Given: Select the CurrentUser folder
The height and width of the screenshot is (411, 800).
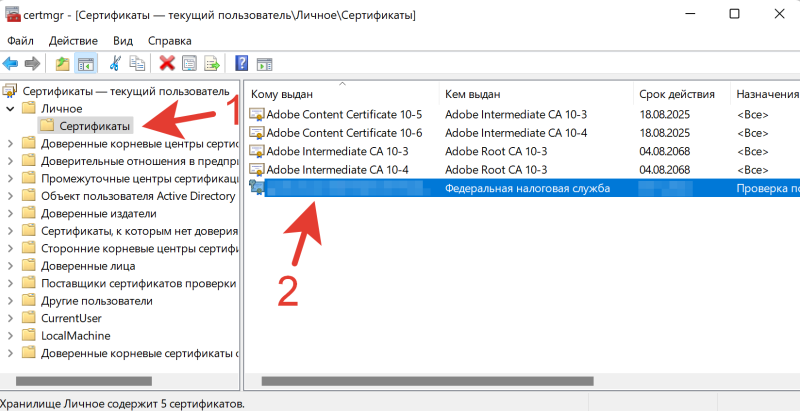Looking at the screenshot, I should coord(62,318).
